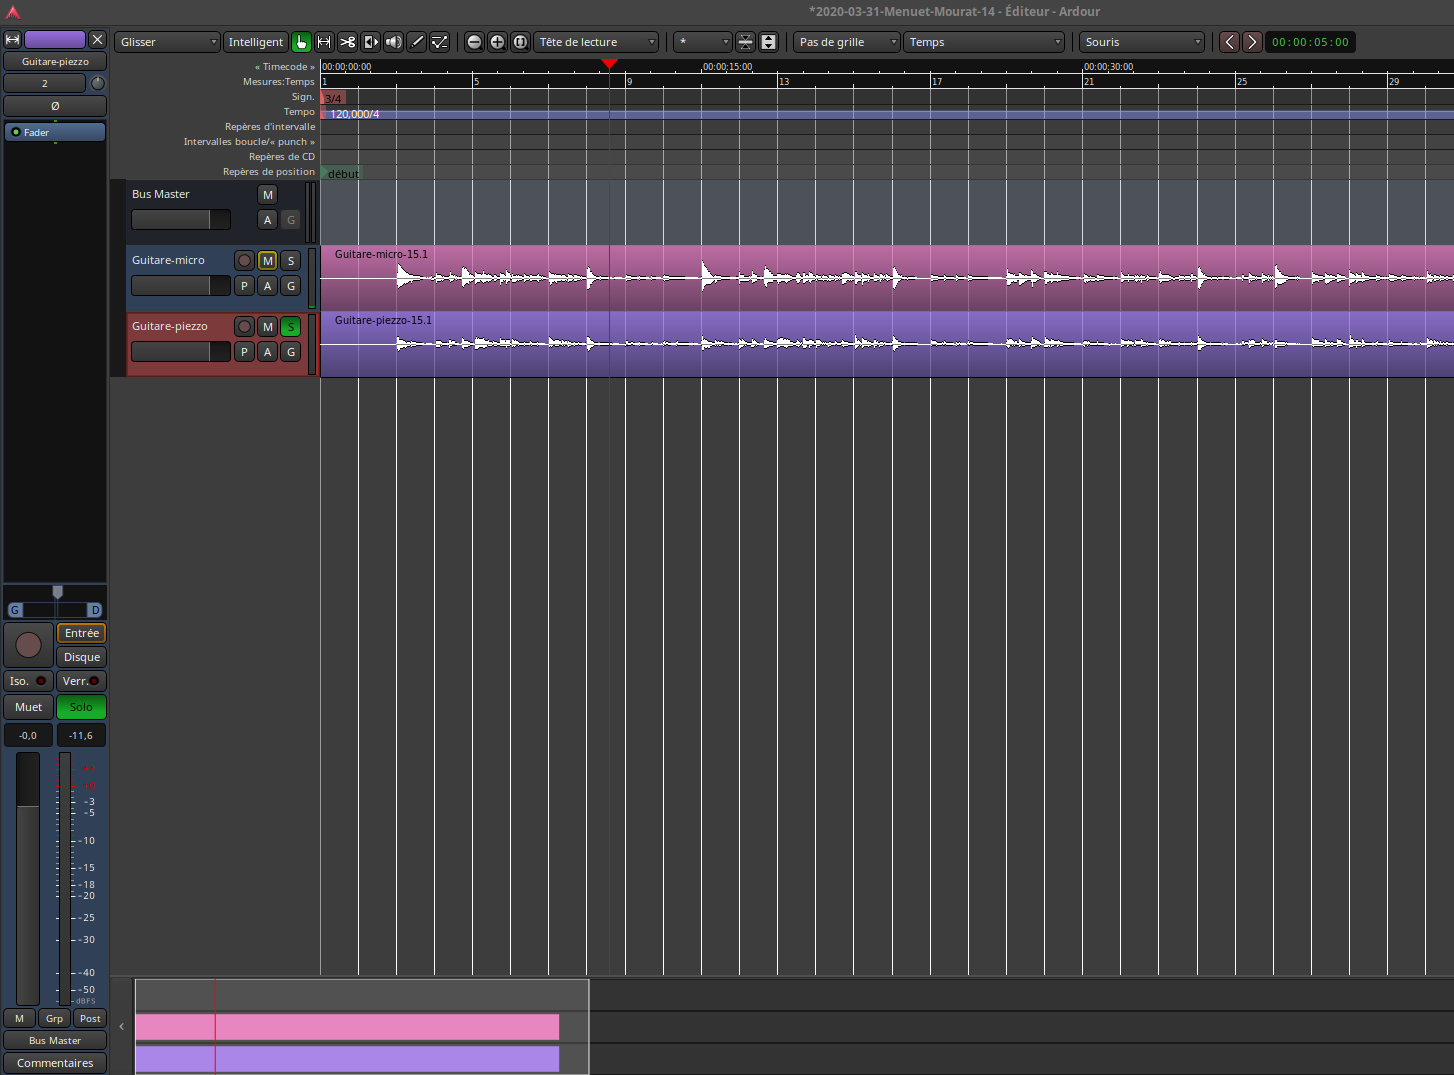Select the Audition (speaker) tool
This screenshot has width=1454, height=1075.
(393, 42)
